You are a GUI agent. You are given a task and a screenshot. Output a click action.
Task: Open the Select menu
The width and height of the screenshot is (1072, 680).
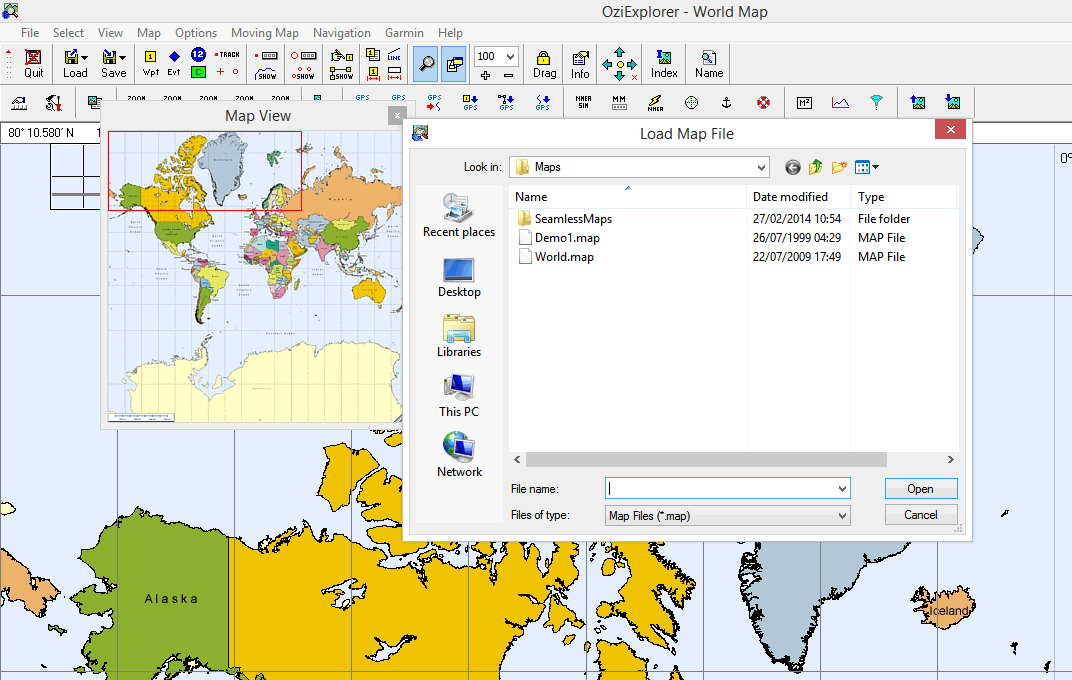coord(68,33)
